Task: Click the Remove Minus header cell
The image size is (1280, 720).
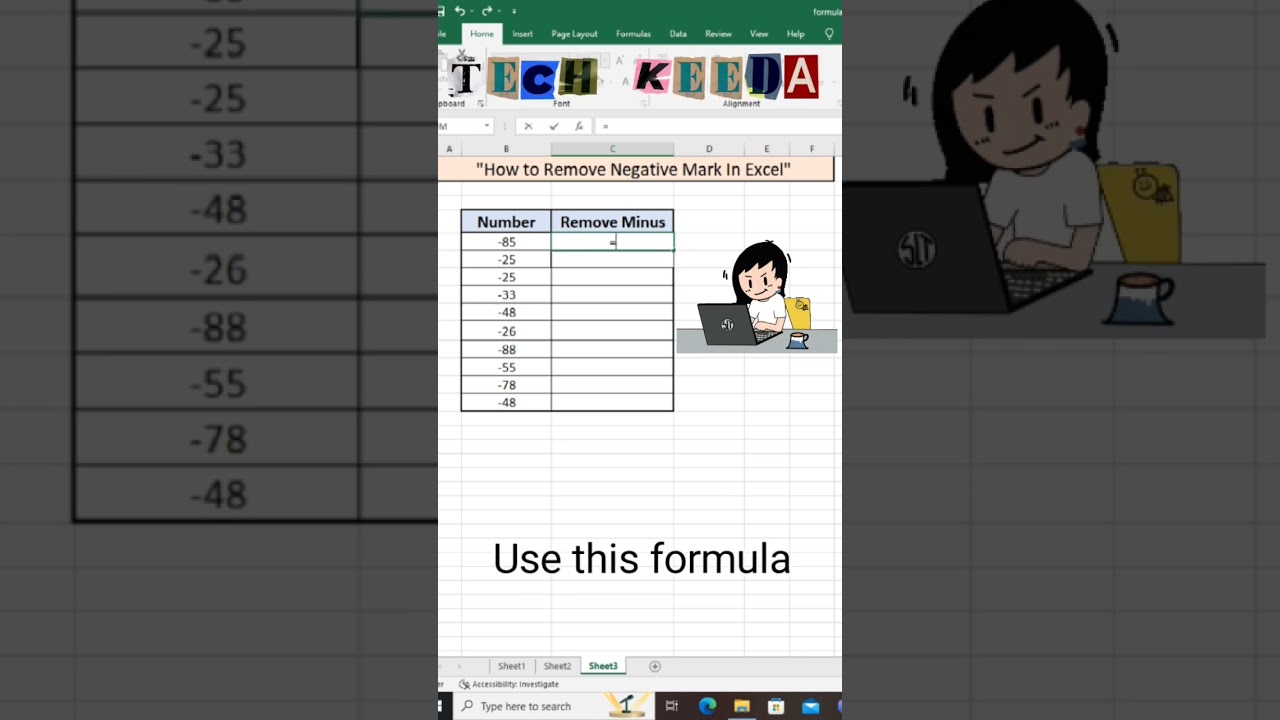Action: [612, 222]
